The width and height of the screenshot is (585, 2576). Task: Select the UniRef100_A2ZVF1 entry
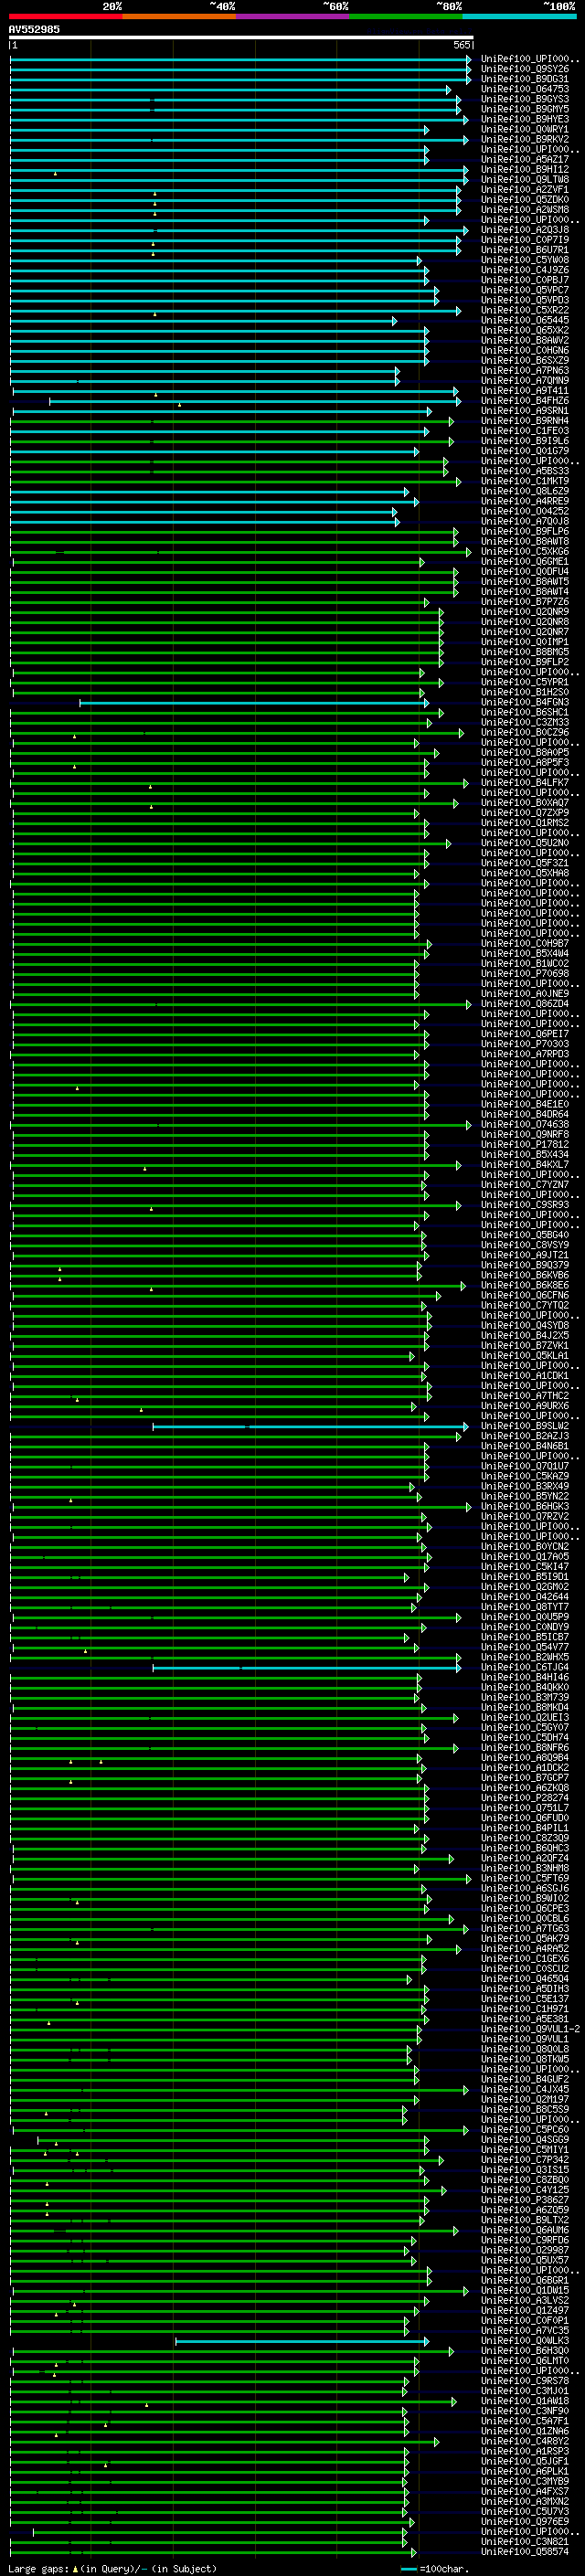(x=525, y=189)
